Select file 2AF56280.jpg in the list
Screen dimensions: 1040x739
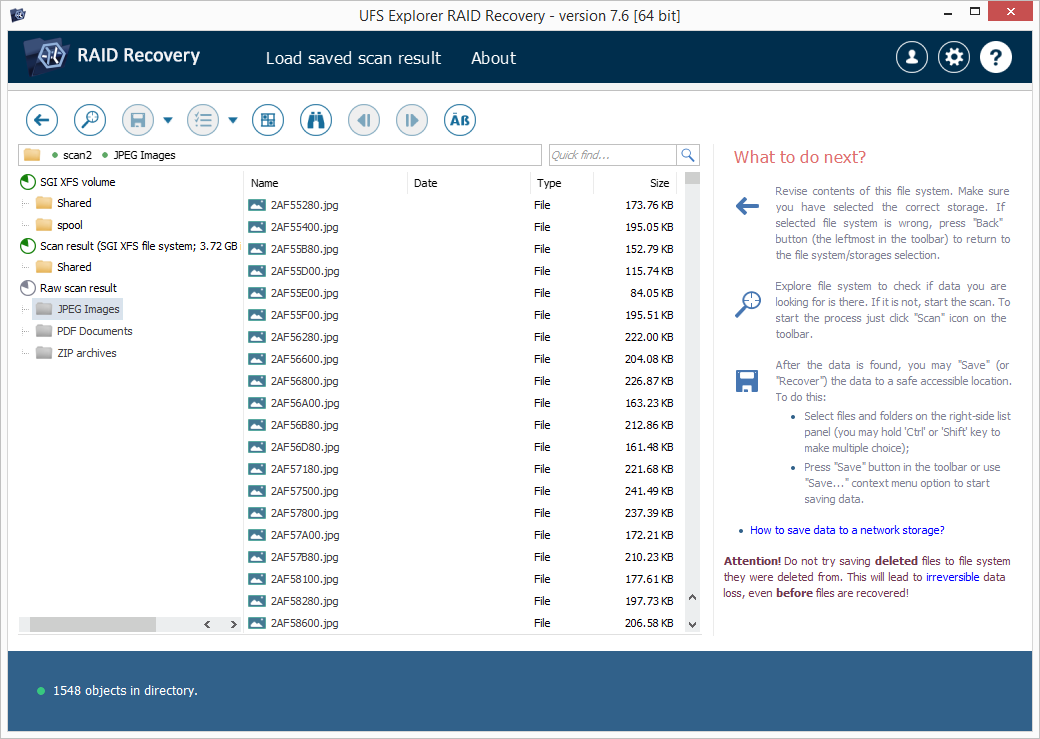click(304, 337)
